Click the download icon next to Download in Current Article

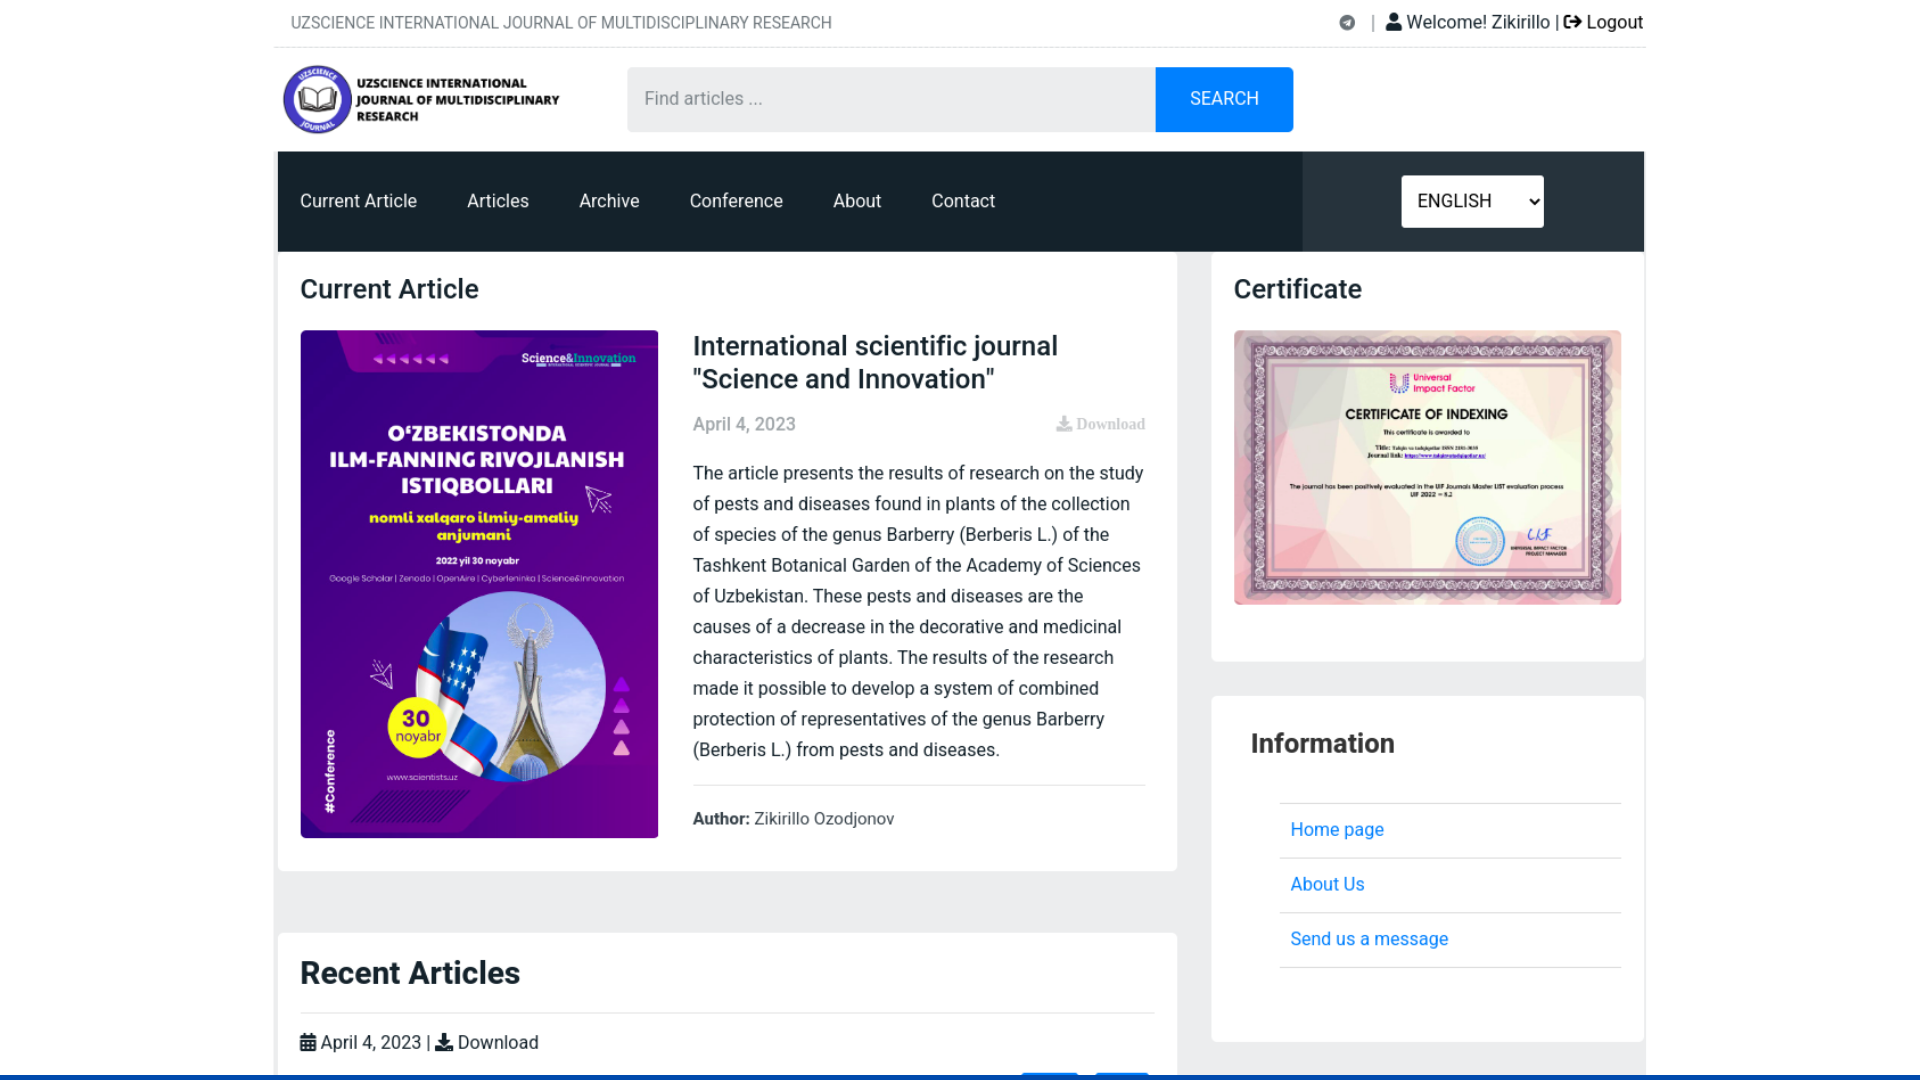click(x=1064, y=424)
